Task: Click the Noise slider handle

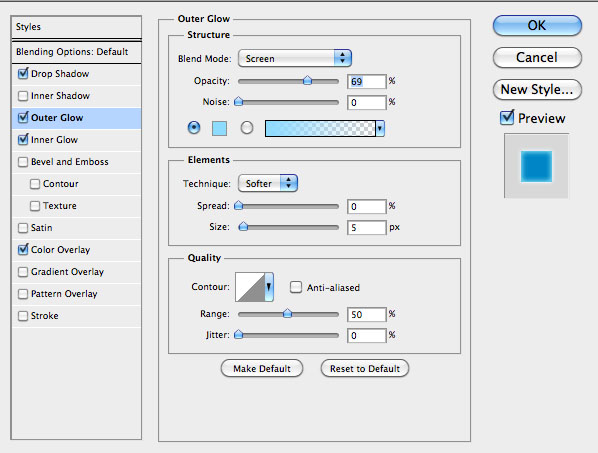Action: (239, 101)
